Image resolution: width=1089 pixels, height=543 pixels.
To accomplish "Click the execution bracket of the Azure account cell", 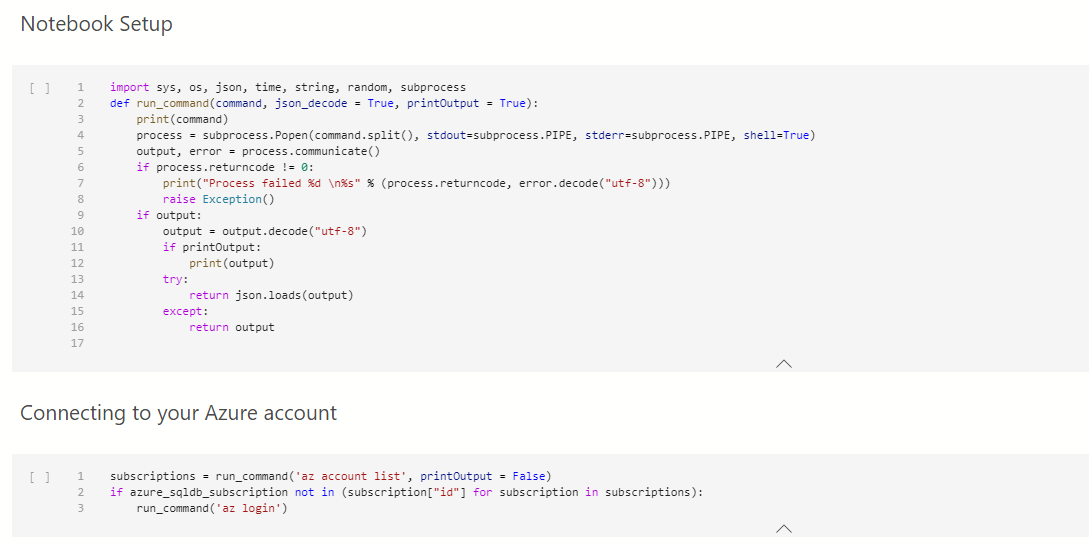I will click(40, 476).
